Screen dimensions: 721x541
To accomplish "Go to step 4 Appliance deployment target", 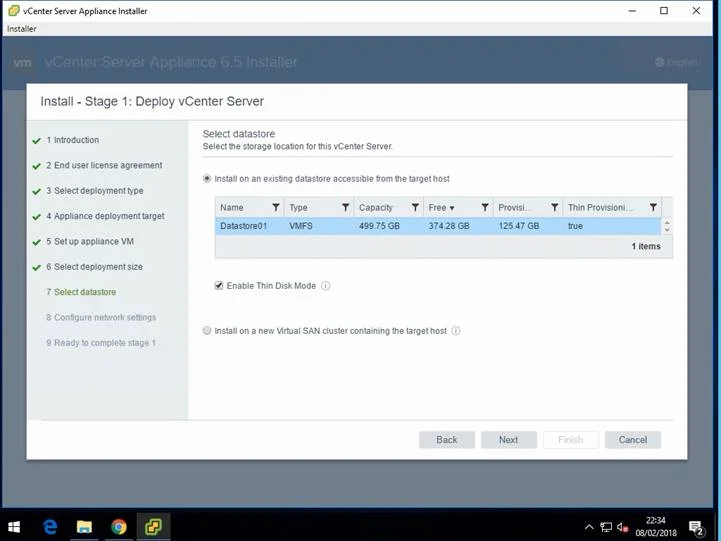I will [105, 216].
